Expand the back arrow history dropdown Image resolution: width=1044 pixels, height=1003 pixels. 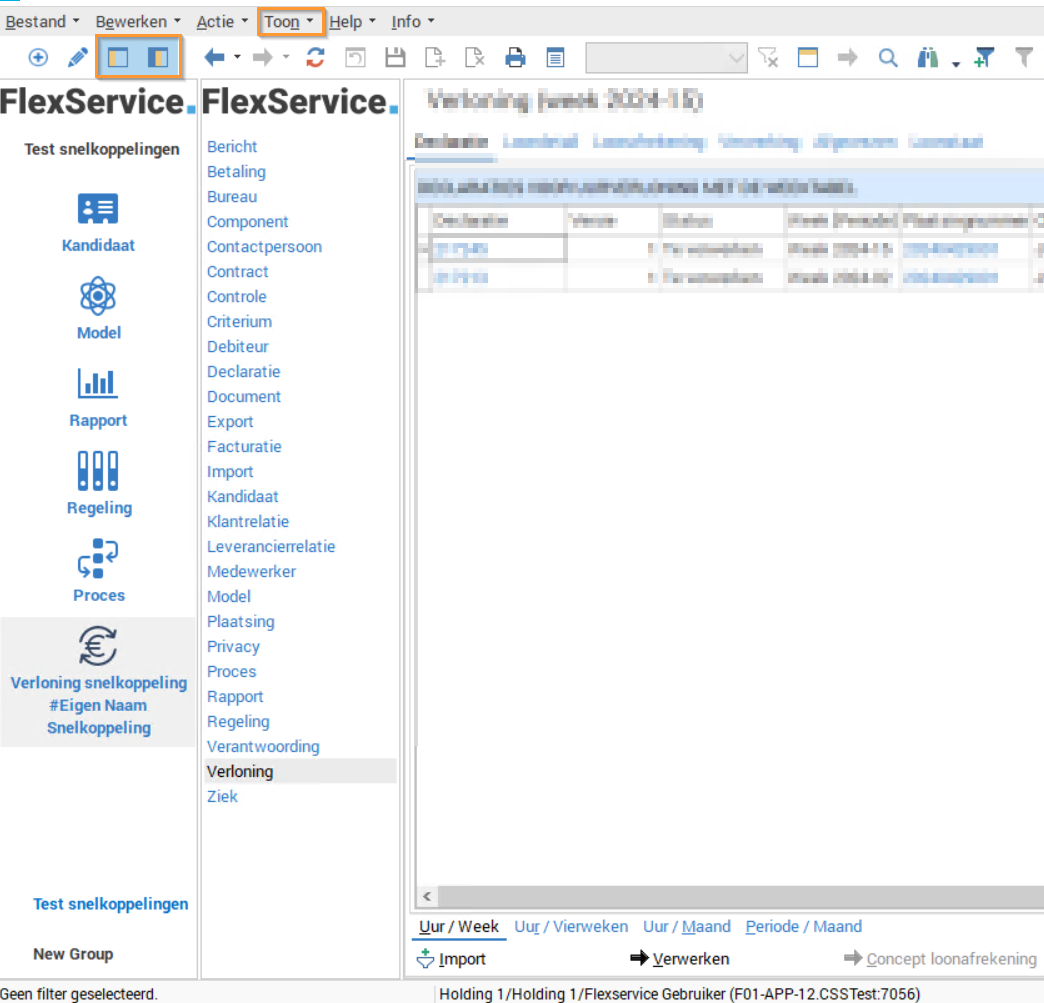pos(238,58)
